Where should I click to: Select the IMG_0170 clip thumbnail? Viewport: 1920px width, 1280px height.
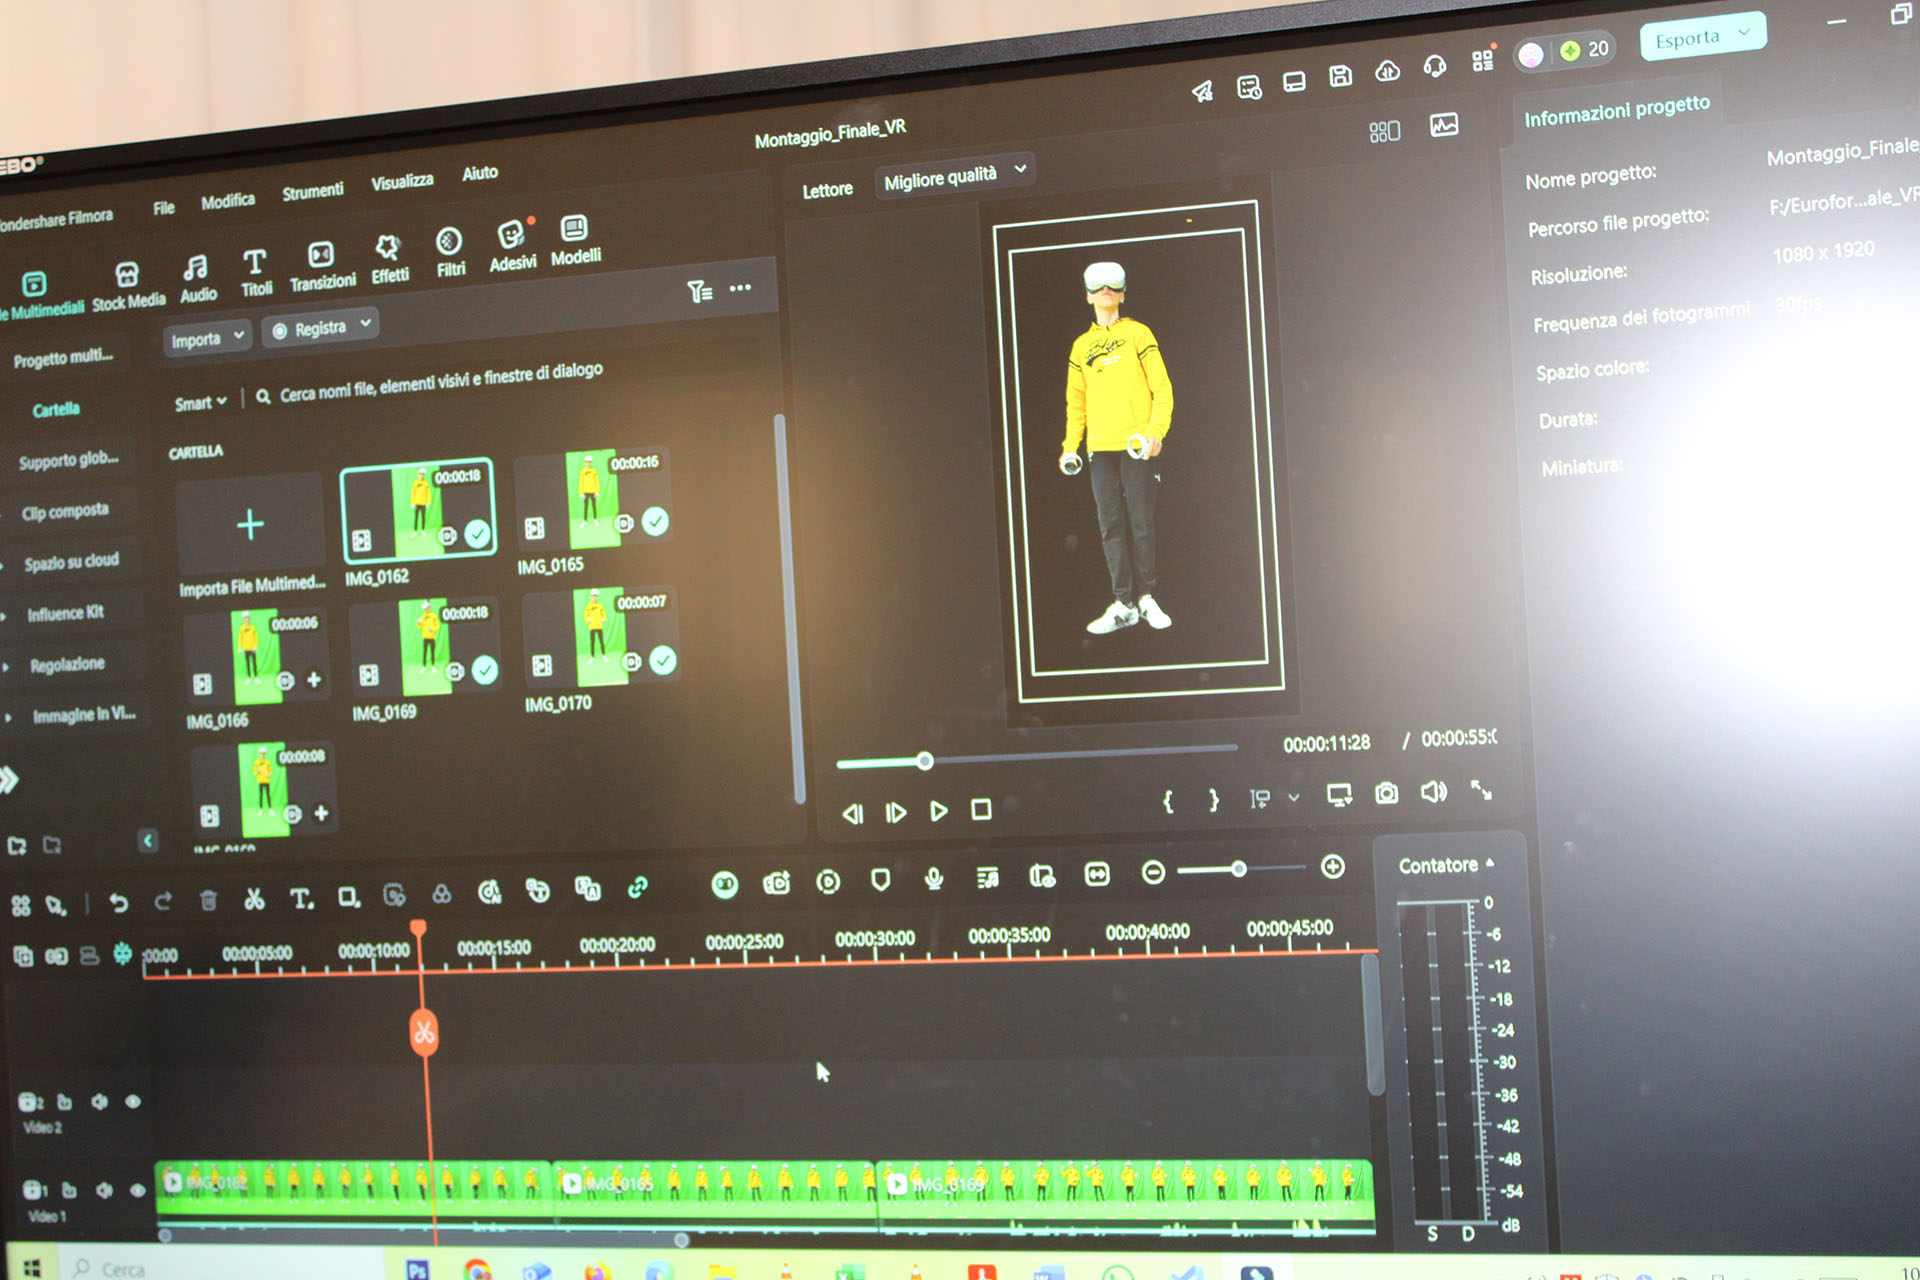(601, 638)
